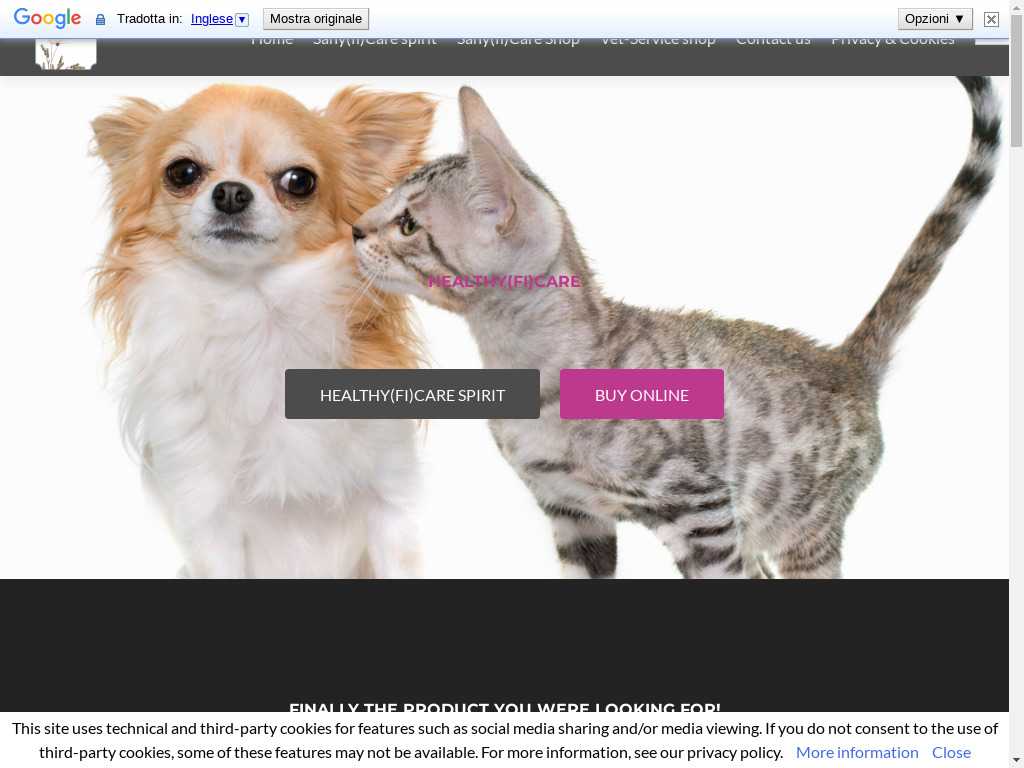
Task: Open the Contact us page
Action: tap(773, 41)
